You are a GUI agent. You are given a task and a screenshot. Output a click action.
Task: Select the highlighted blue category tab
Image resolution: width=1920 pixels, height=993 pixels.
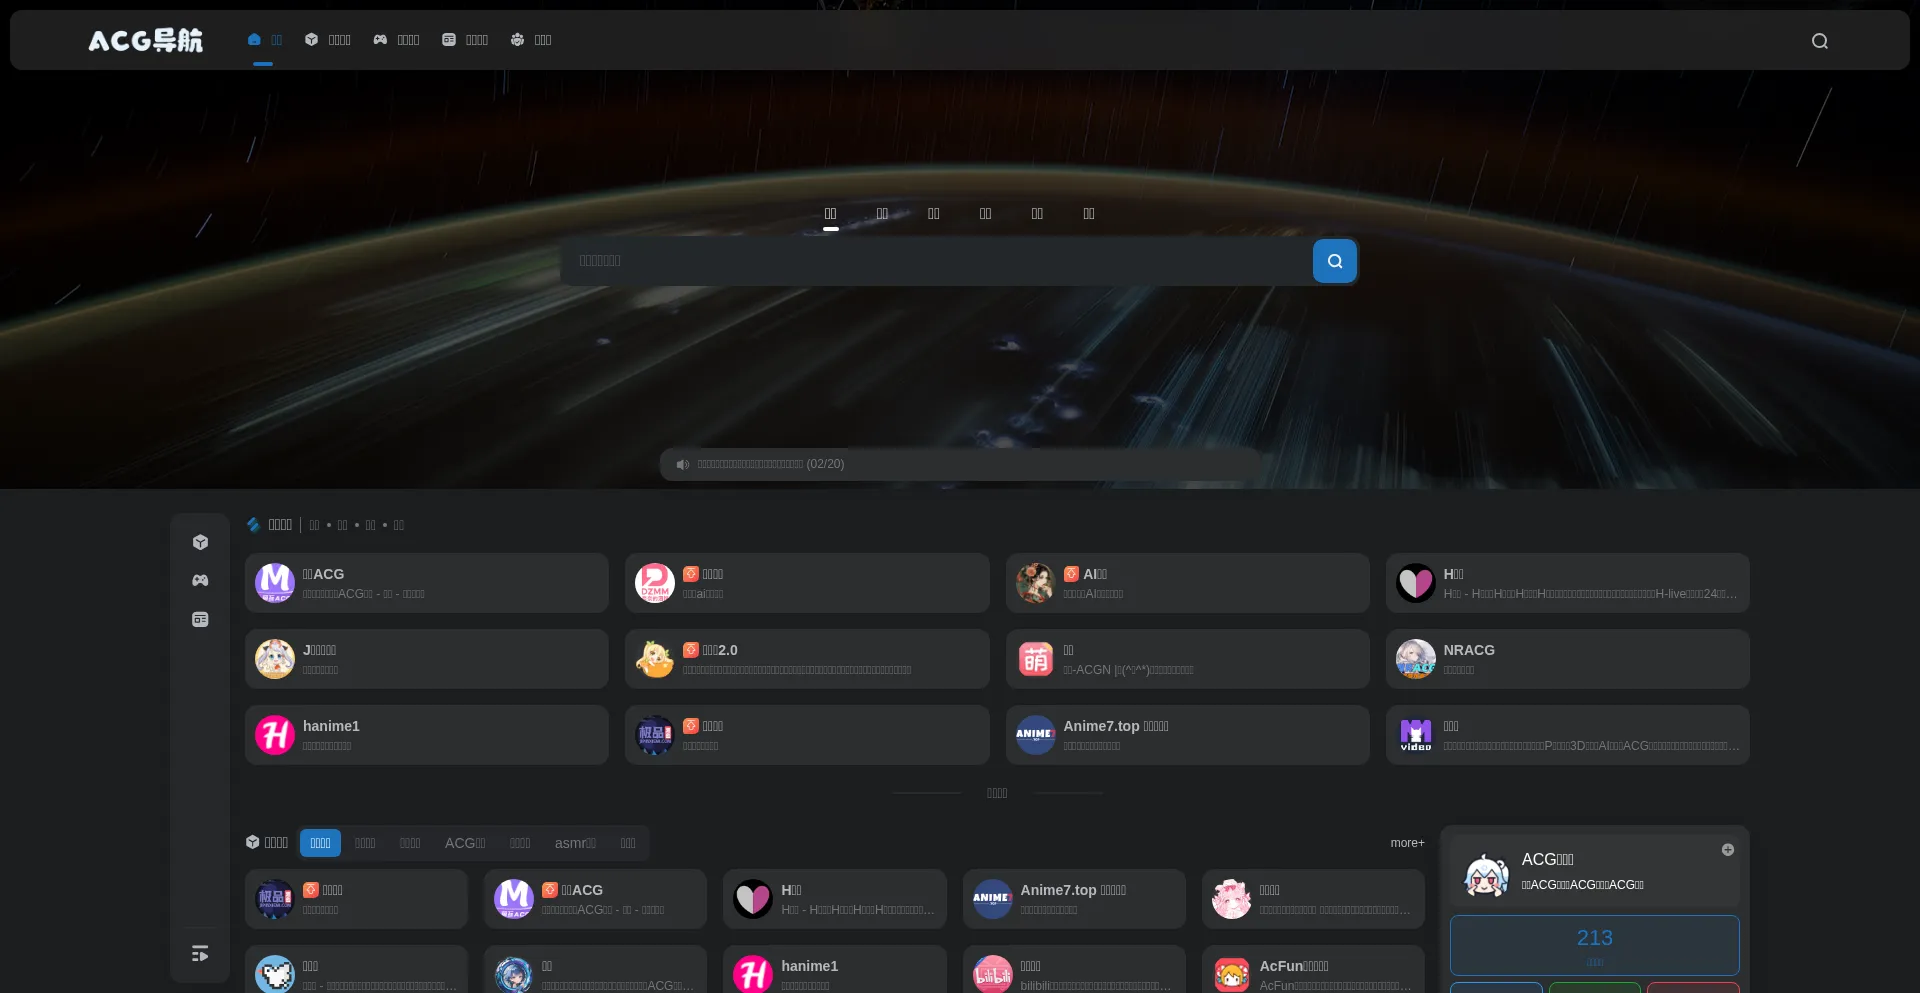pyautogui.click(x=320, y=843)
